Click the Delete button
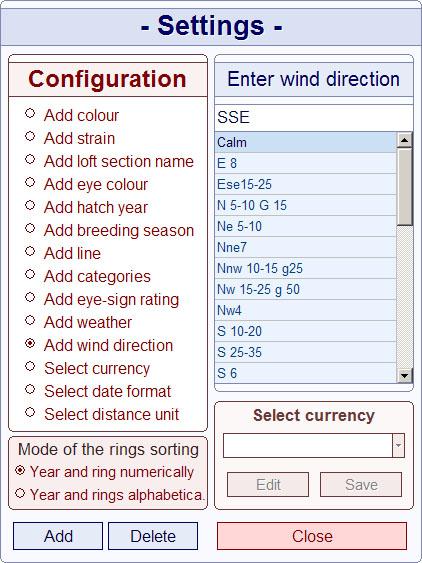This screenshot has height=563, width=422. click(x=153, y=536)
